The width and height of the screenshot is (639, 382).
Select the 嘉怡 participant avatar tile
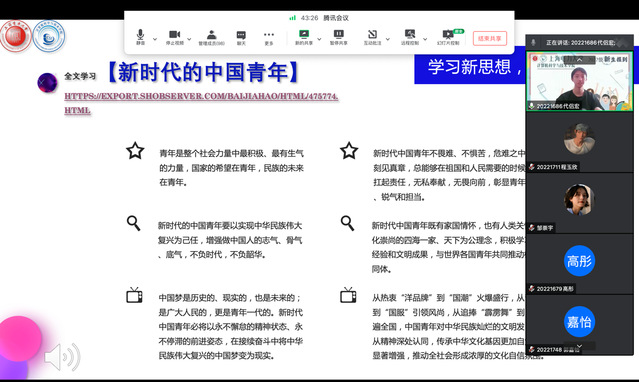point(580,322)
